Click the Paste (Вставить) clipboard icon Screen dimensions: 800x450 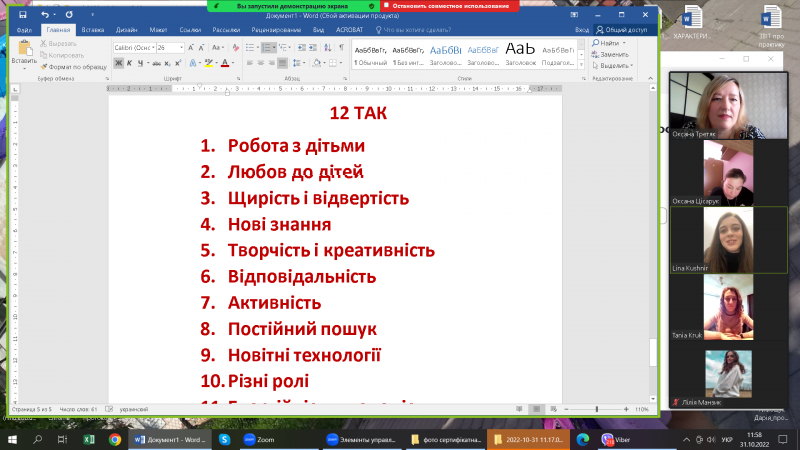(x=24, y=48)
